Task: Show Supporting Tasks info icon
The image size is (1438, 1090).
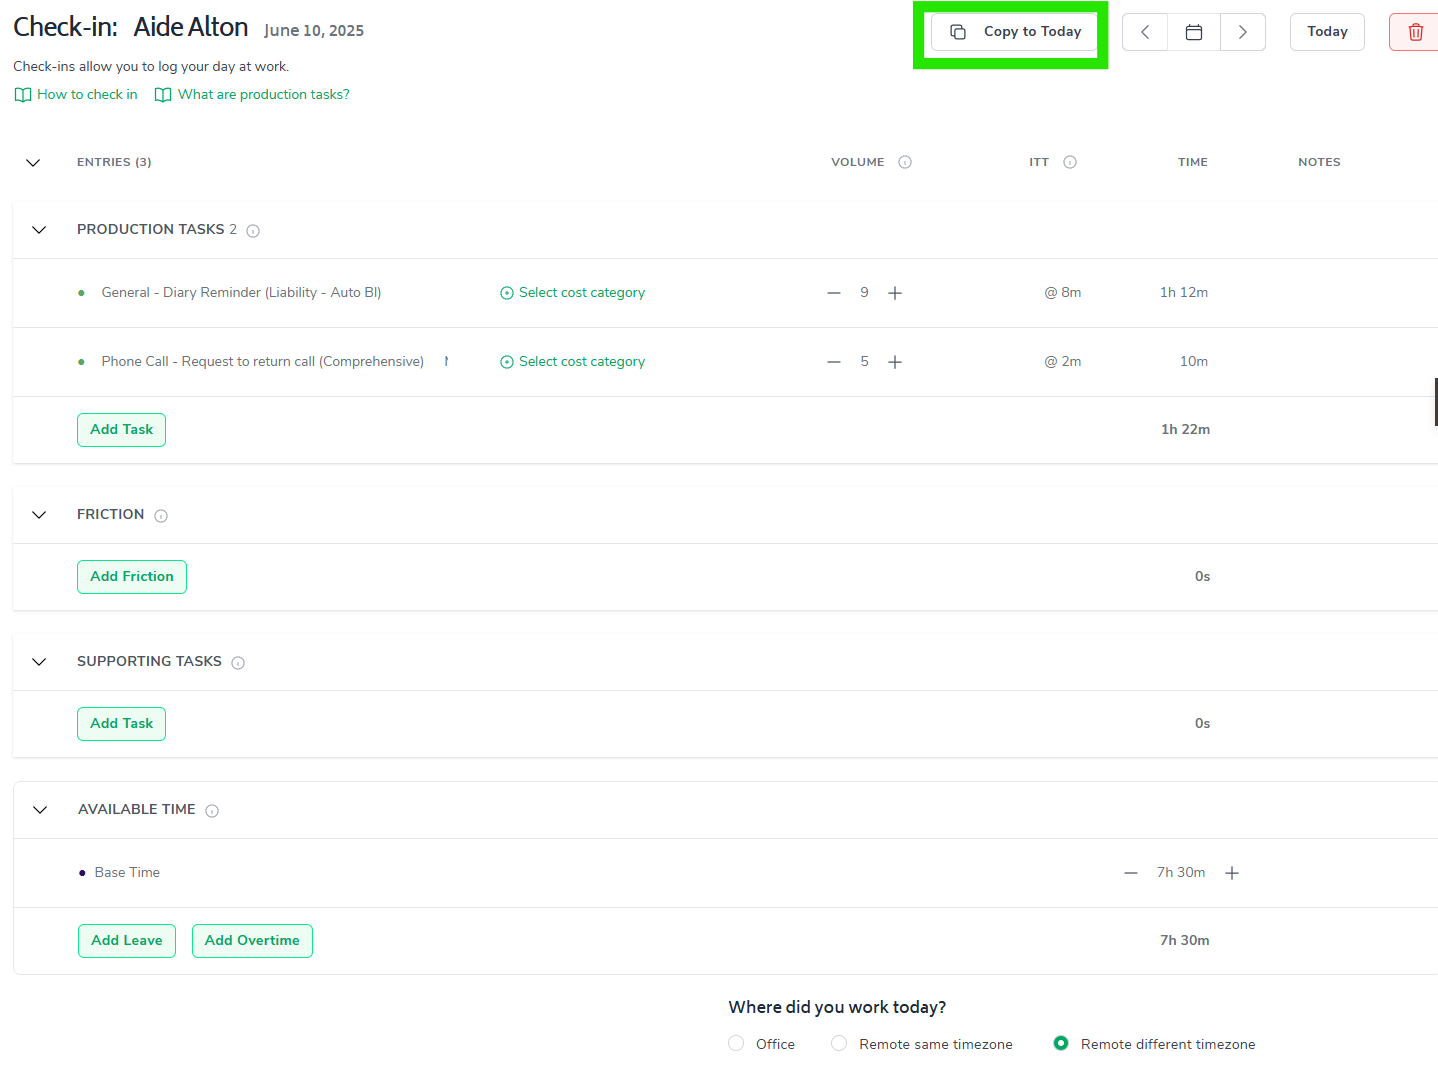Action: 238,663
